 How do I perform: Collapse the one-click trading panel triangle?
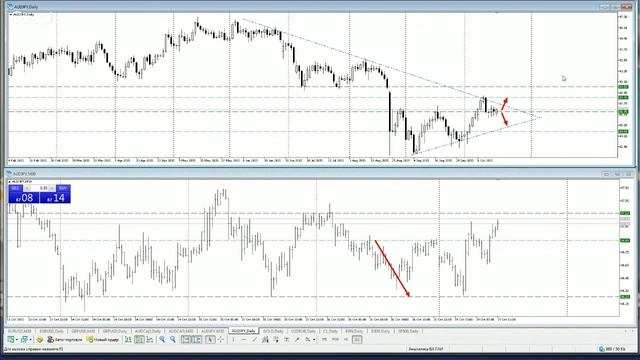(x=10, y=181)
